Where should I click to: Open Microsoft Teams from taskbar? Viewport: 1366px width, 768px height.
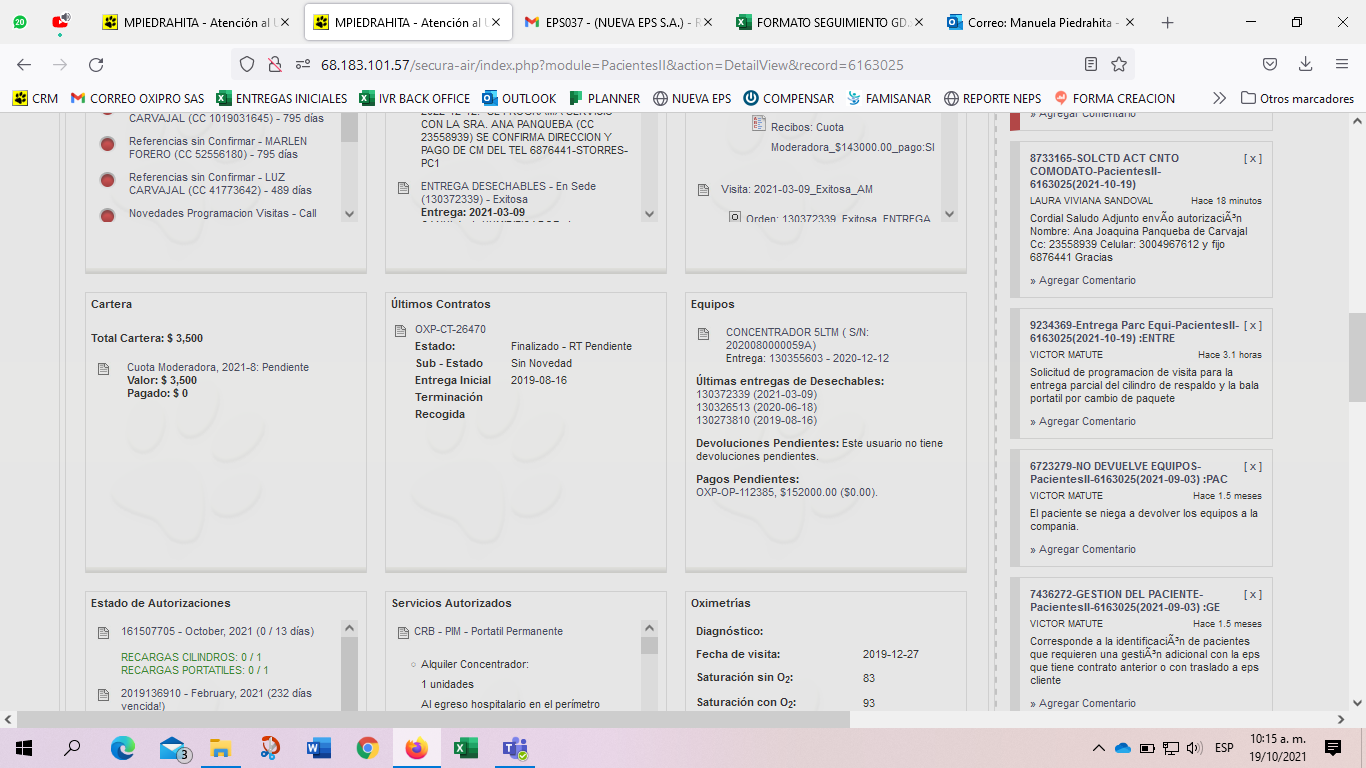click(515, 747)
